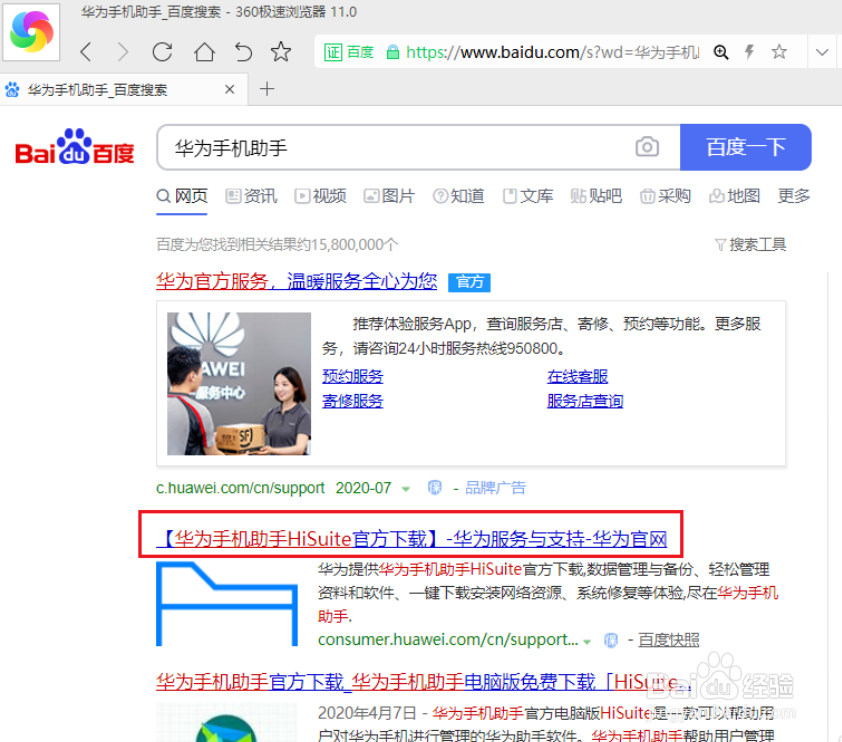Click the c.huawei.com/cn/support URL
Viewport: 842px width, 742px height.
[x=241, y=488]
